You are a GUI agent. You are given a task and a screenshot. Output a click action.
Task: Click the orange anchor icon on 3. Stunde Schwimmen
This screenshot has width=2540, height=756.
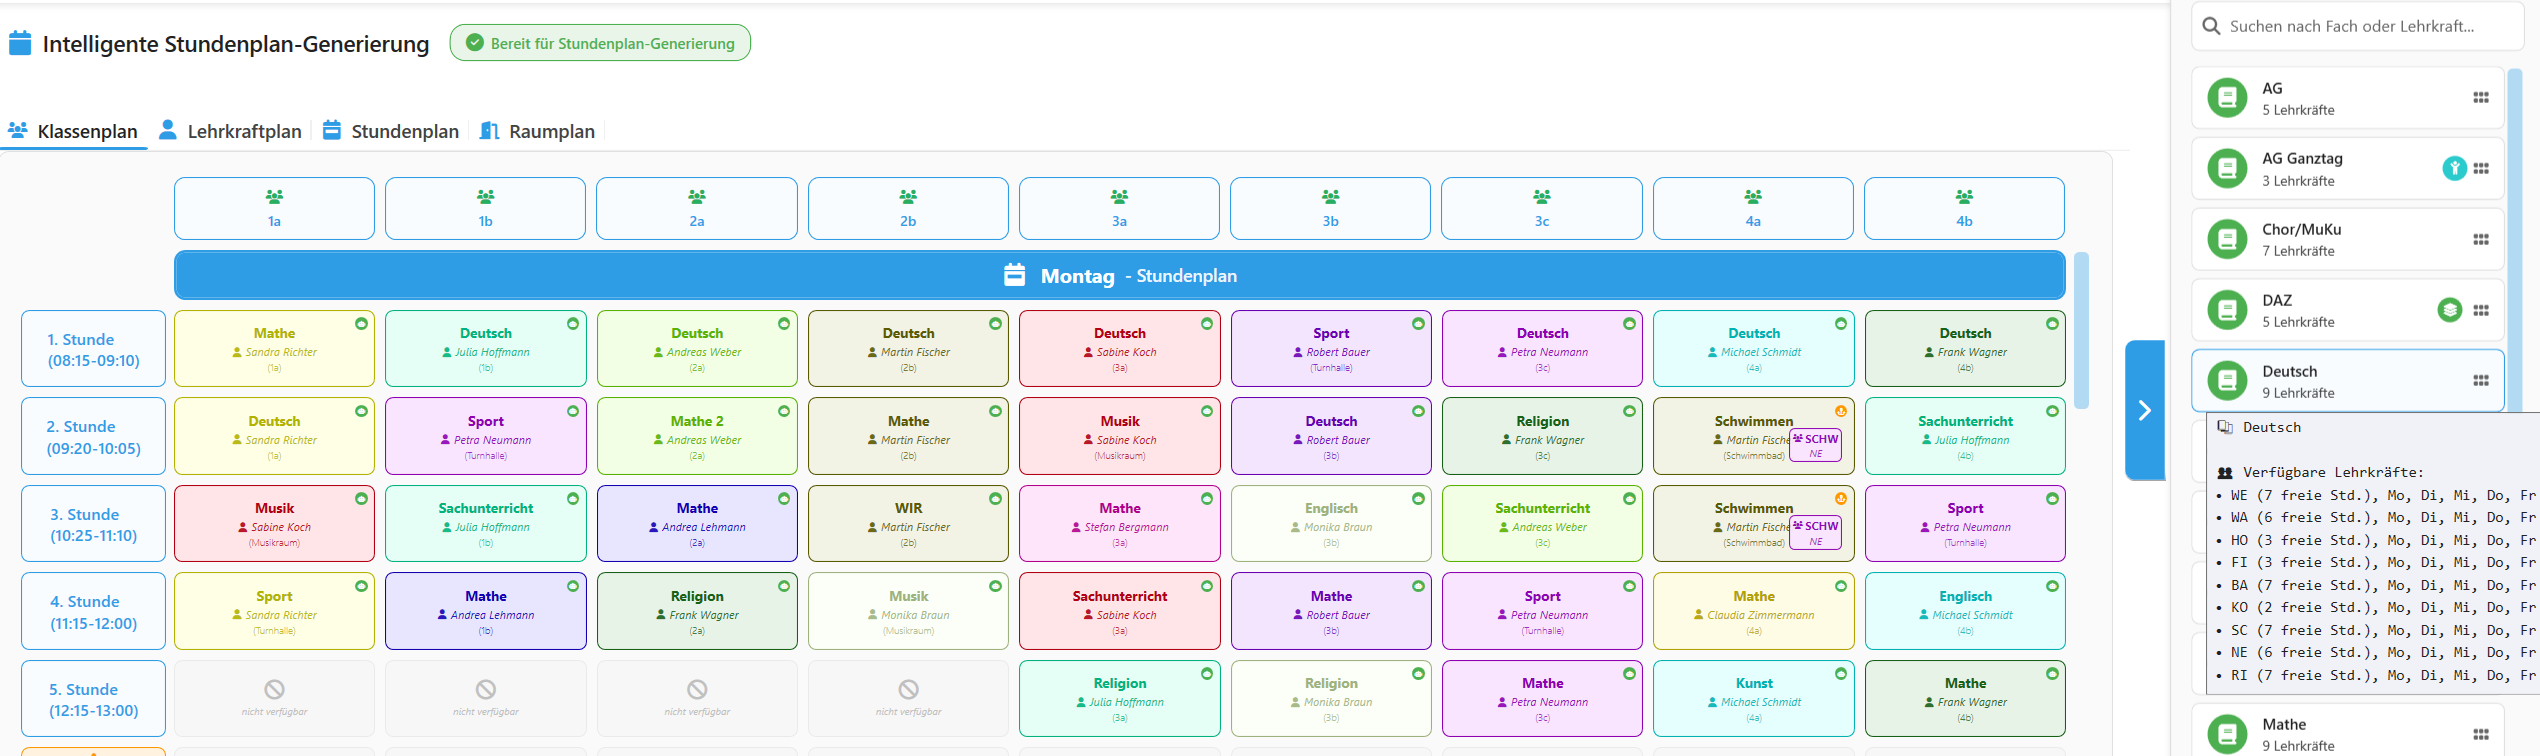pyautogui.click(x=1840, y=499)
